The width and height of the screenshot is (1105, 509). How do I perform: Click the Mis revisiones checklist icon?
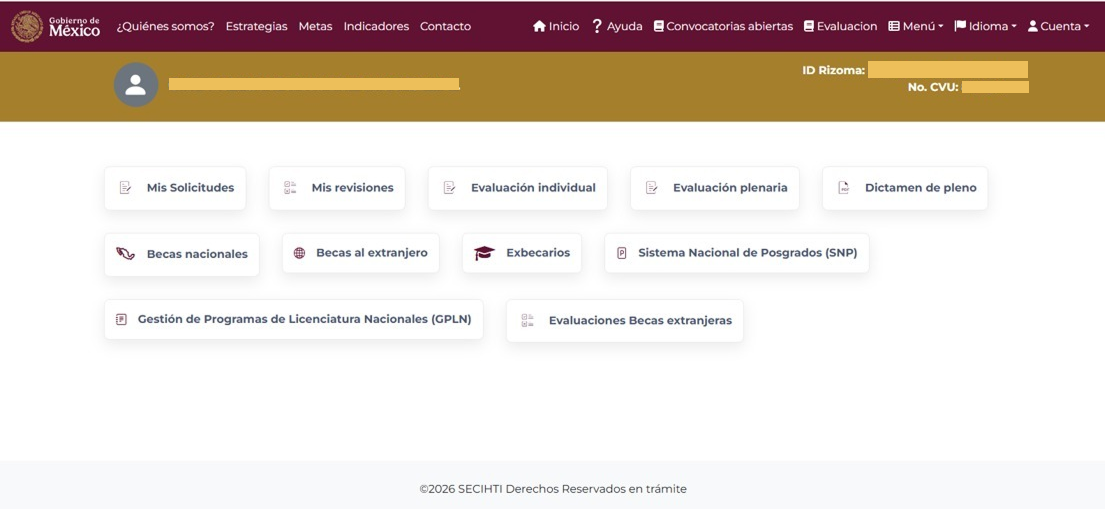click(290, 188)
